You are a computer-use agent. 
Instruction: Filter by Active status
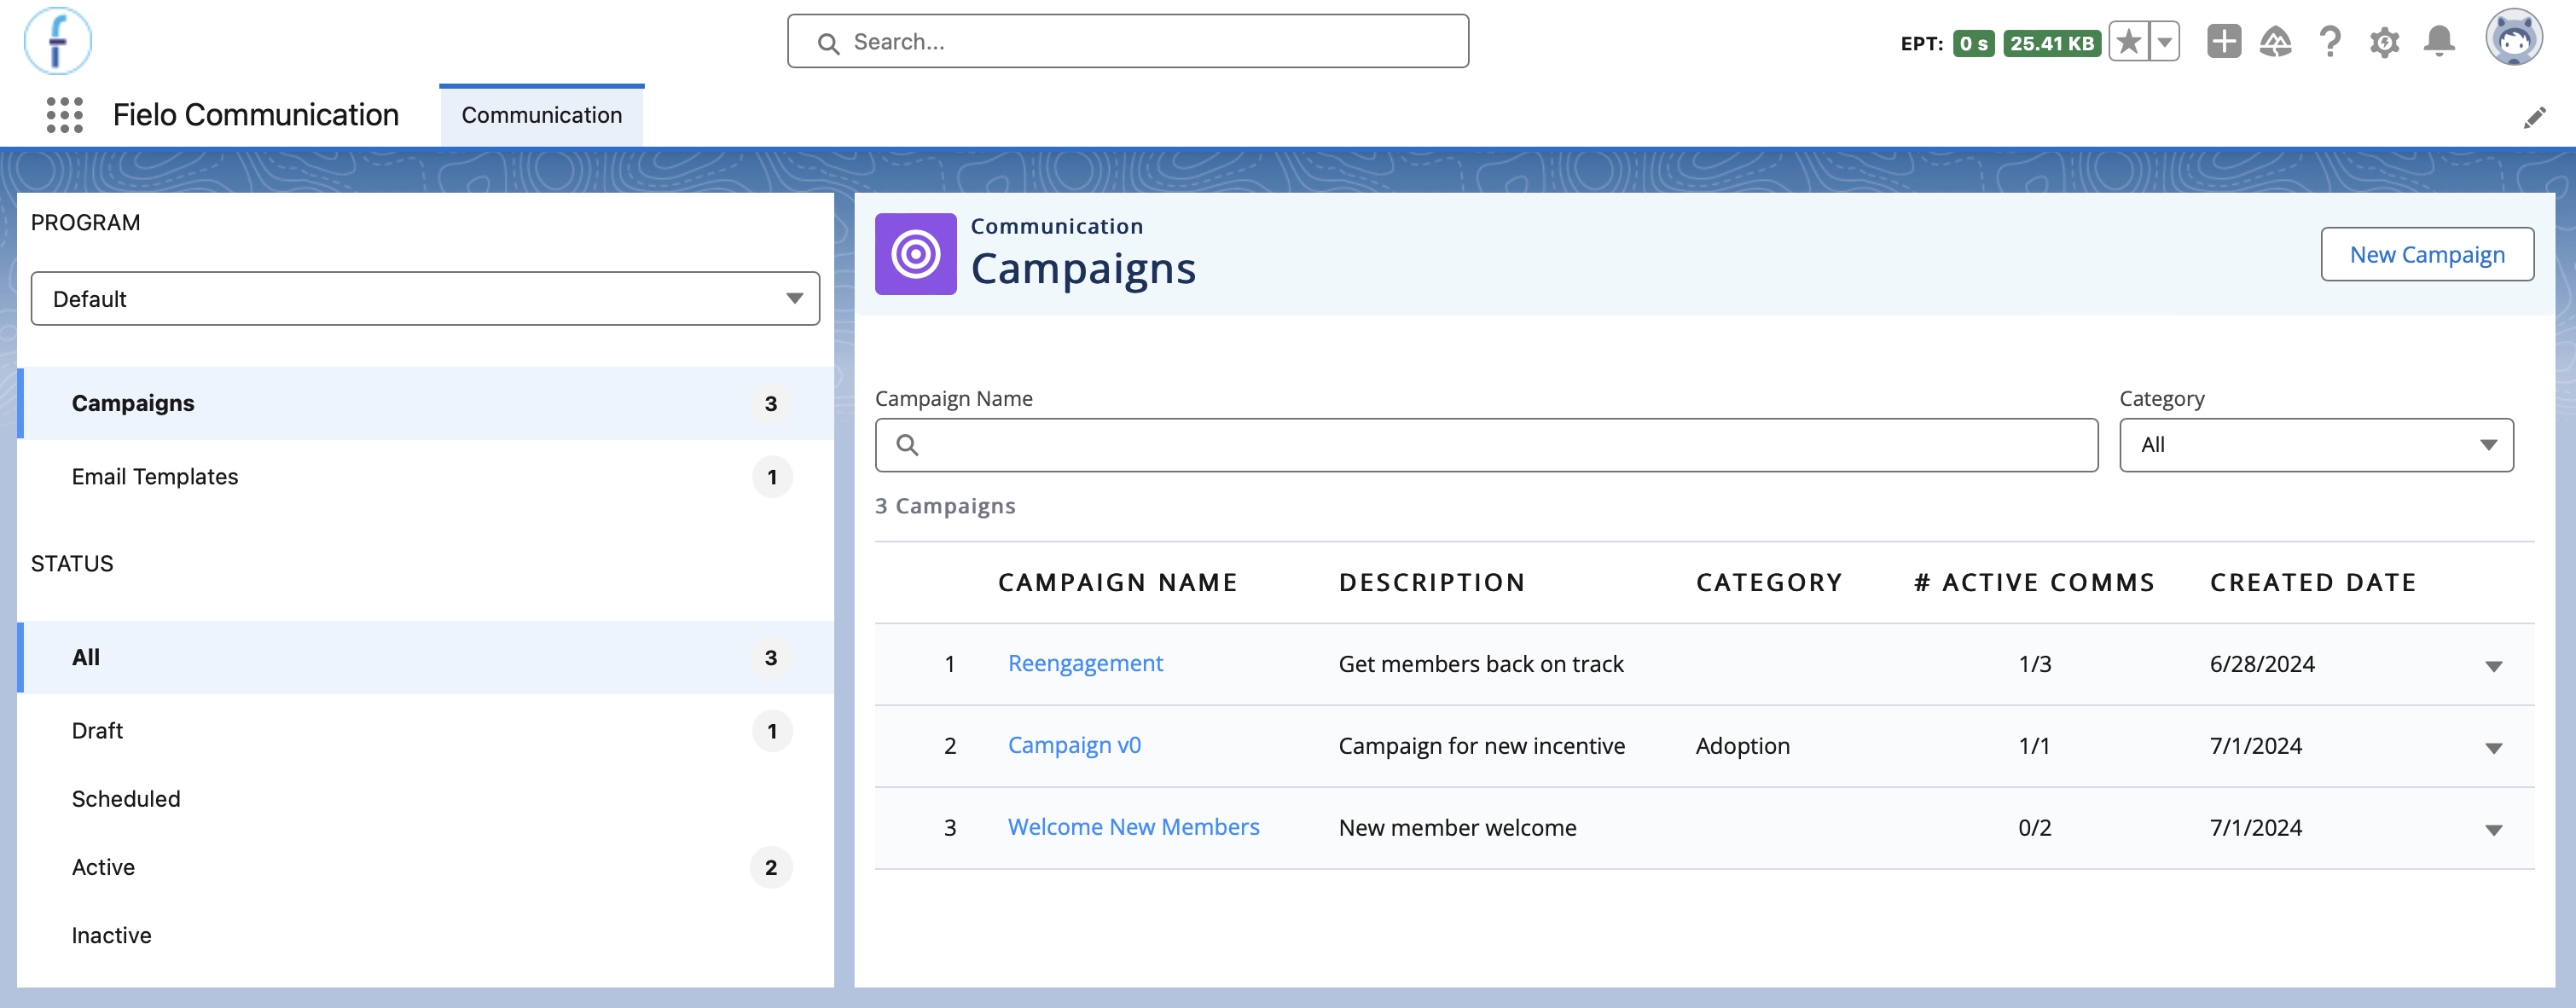coord(425,867)
